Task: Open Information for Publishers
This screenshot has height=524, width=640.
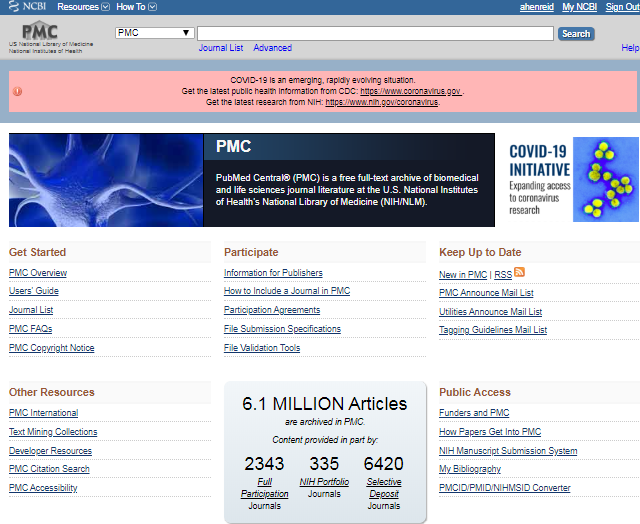Action: [x=273, y=273]
